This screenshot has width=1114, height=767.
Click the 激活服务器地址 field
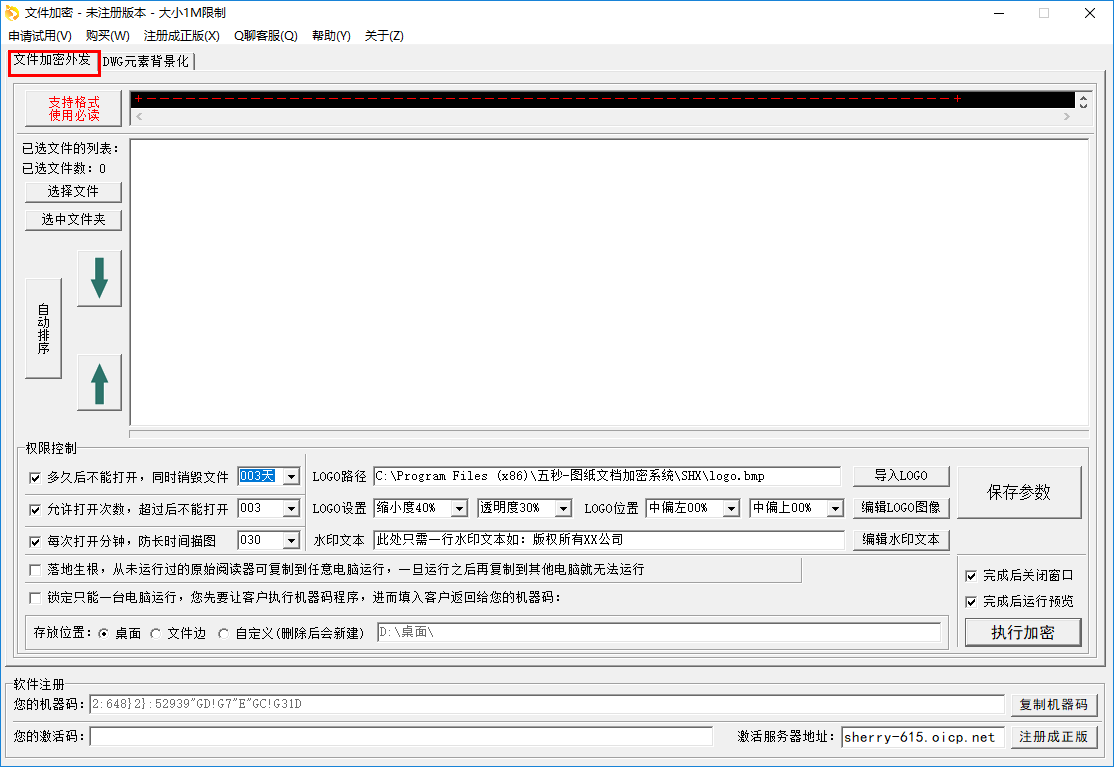click(x=922, y=737)
